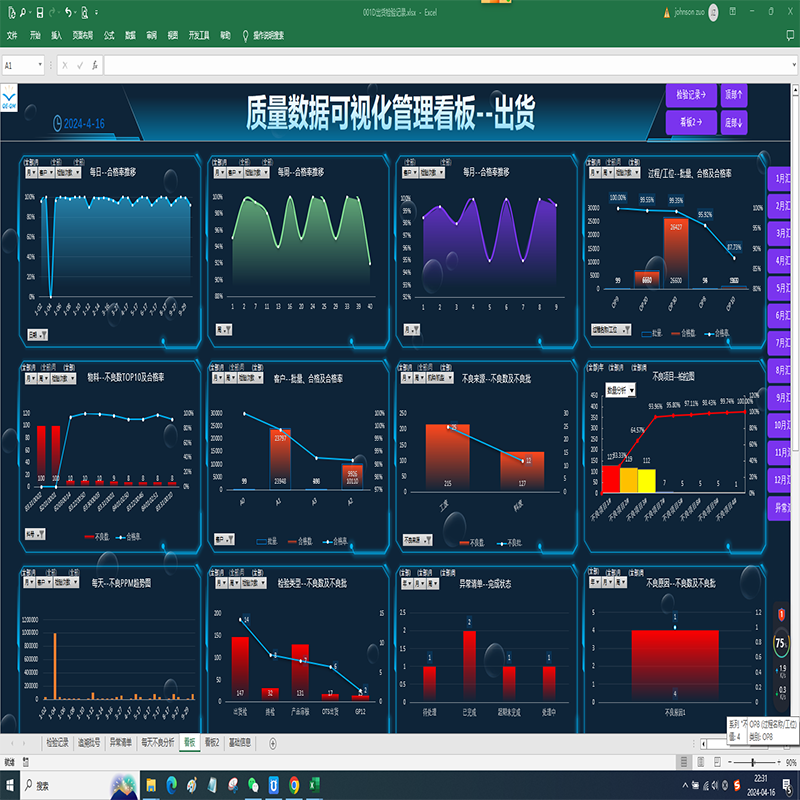Click the 看板2→ purple button
Image resolution: width=800 pixels, height=800 pixels.
point(691,122)
